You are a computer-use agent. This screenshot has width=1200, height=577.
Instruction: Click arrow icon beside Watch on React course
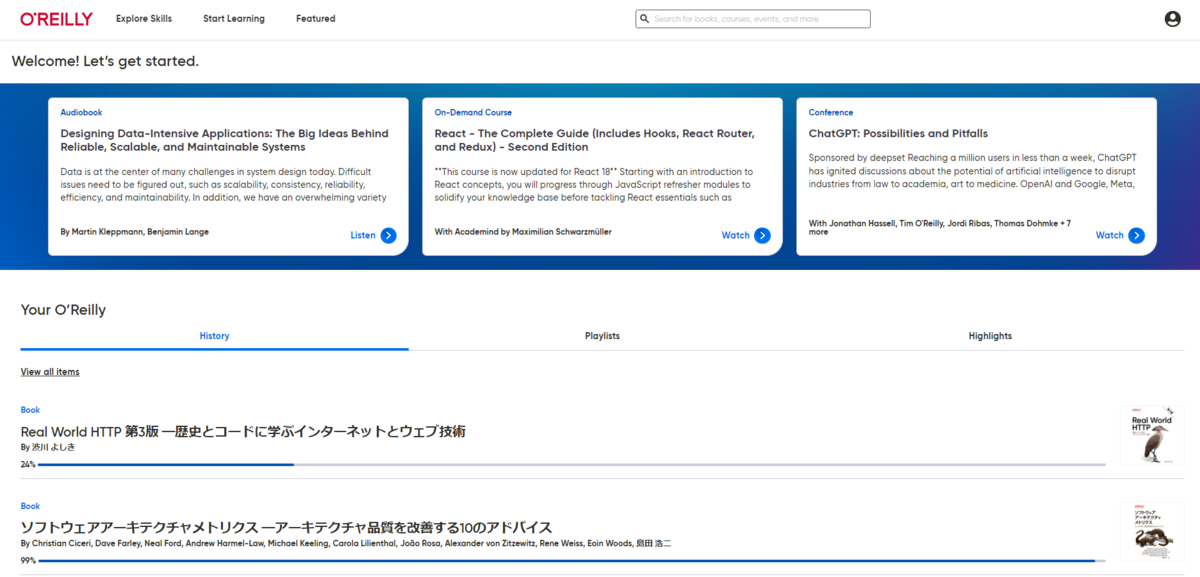point(762,236)
